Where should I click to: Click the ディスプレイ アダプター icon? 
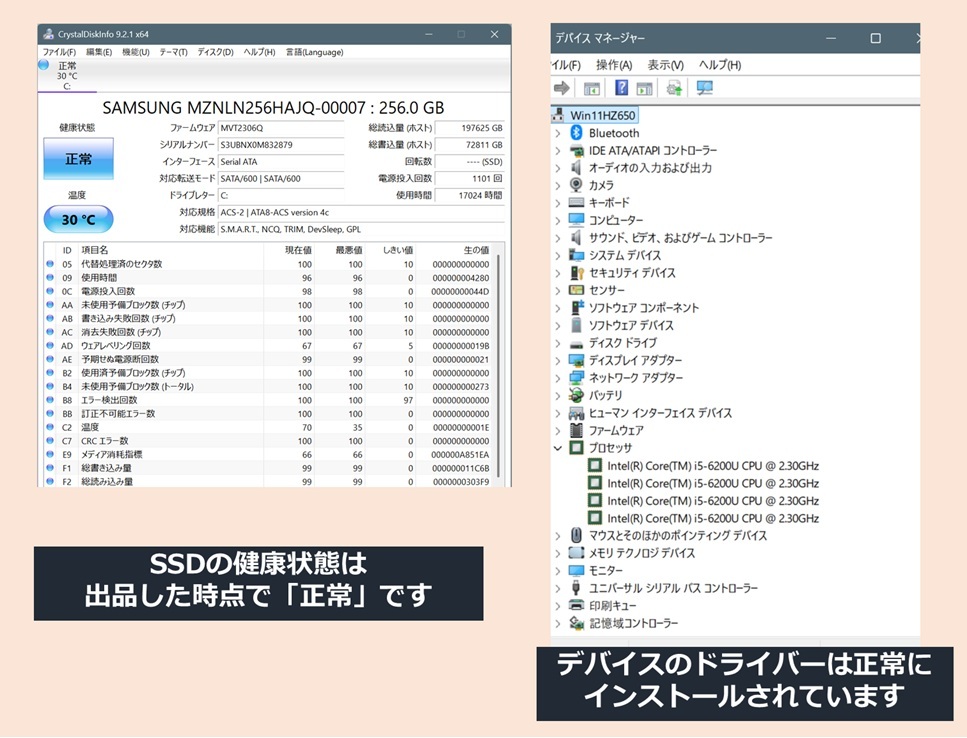[x=576, y=360]
